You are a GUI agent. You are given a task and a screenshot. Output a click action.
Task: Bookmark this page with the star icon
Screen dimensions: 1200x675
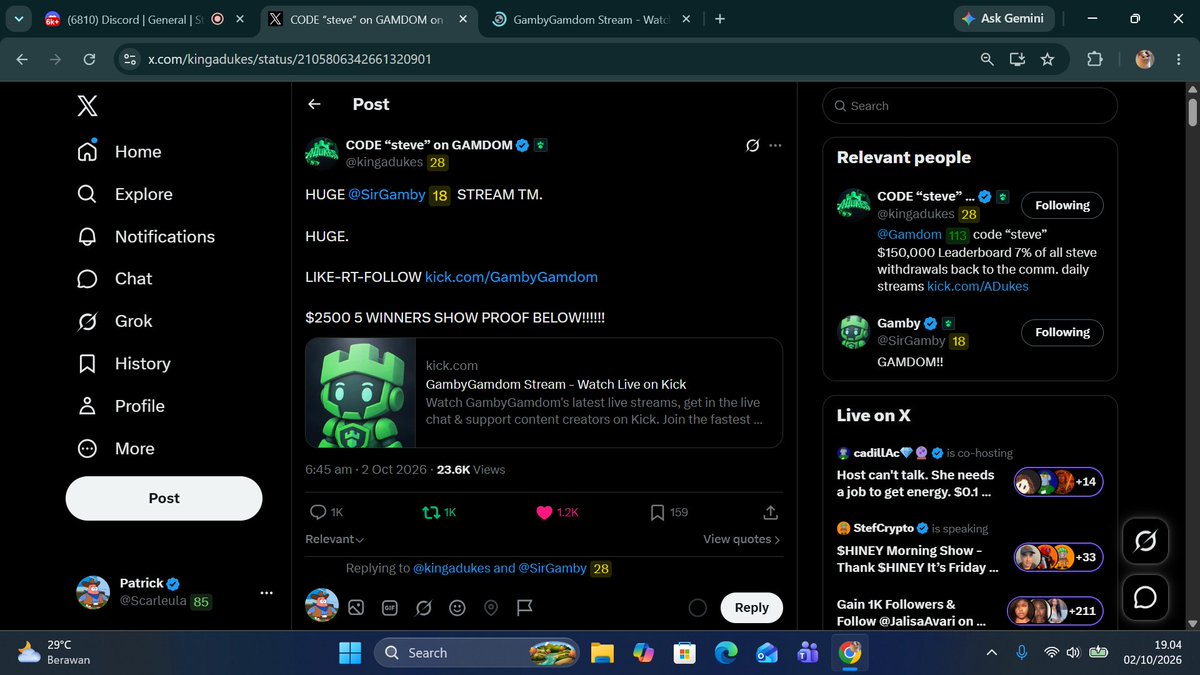(1048, 59)
